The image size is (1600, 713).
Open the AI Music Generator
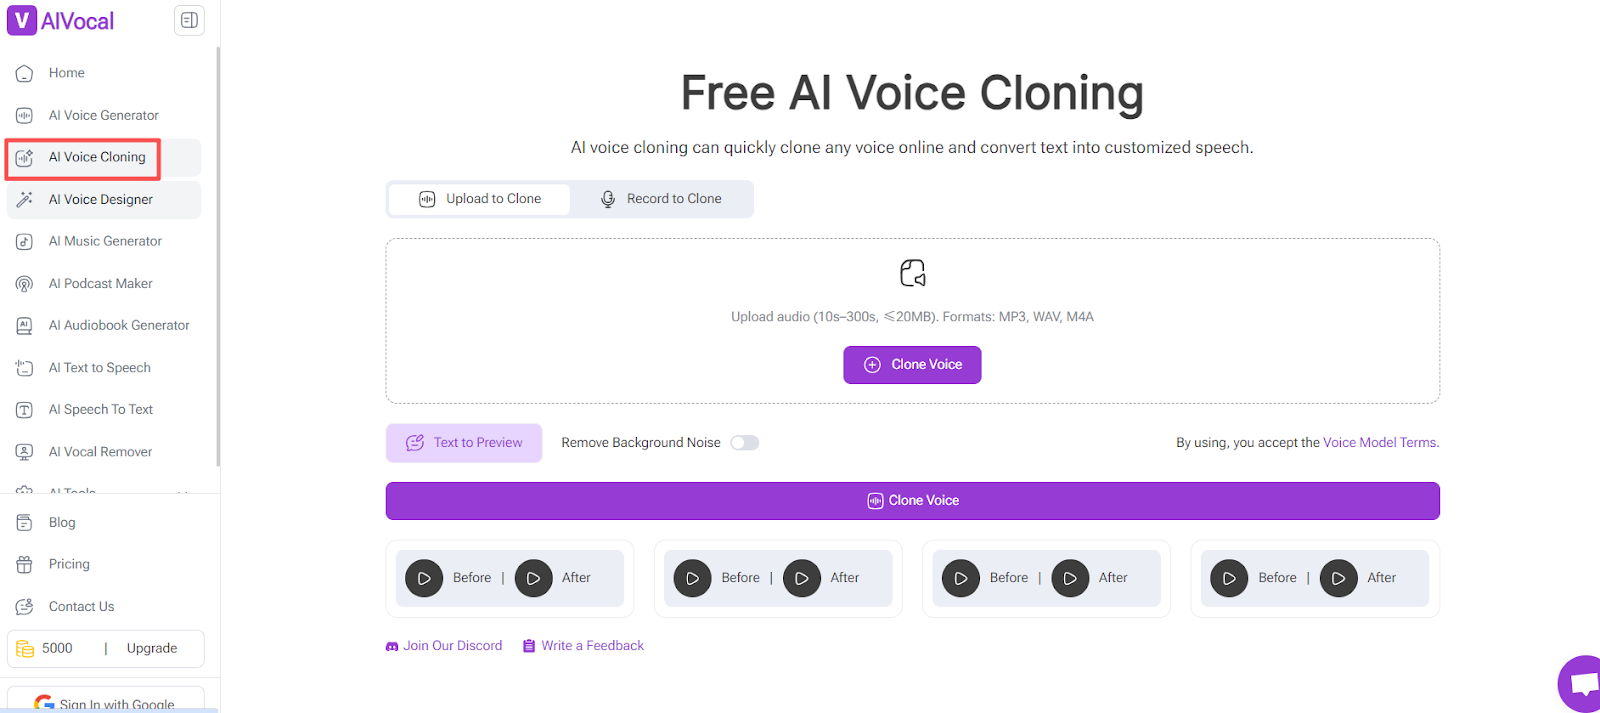pos(105,241)
